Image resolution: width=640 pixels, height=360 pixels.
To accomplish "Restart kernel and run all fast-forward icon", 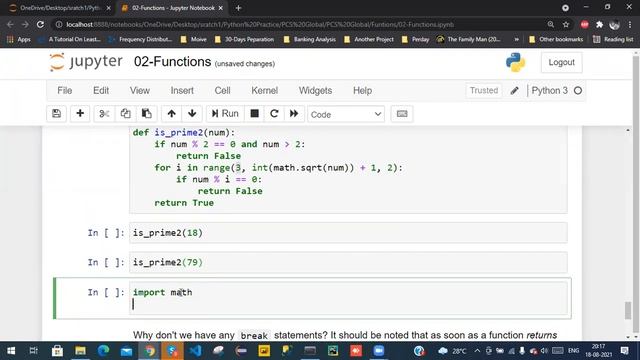I will [x=294, y=114].
